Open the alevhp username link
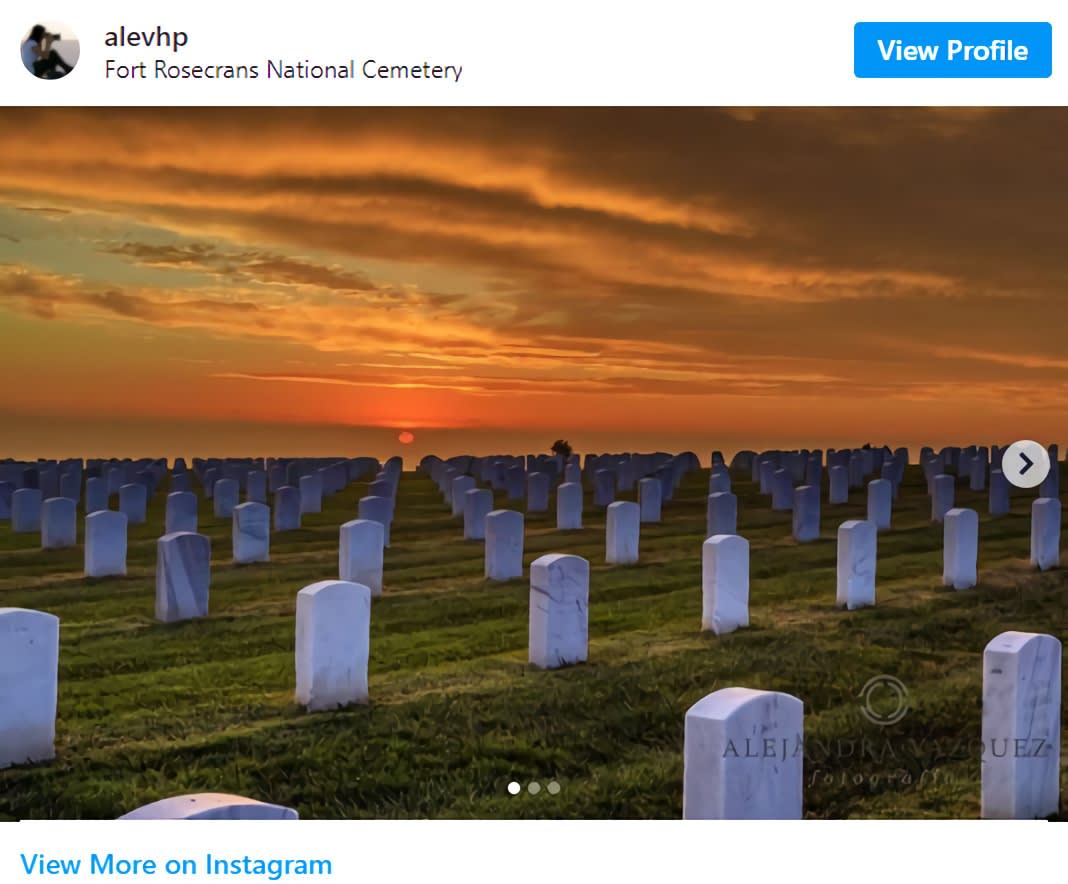 [x=146, y=37]
